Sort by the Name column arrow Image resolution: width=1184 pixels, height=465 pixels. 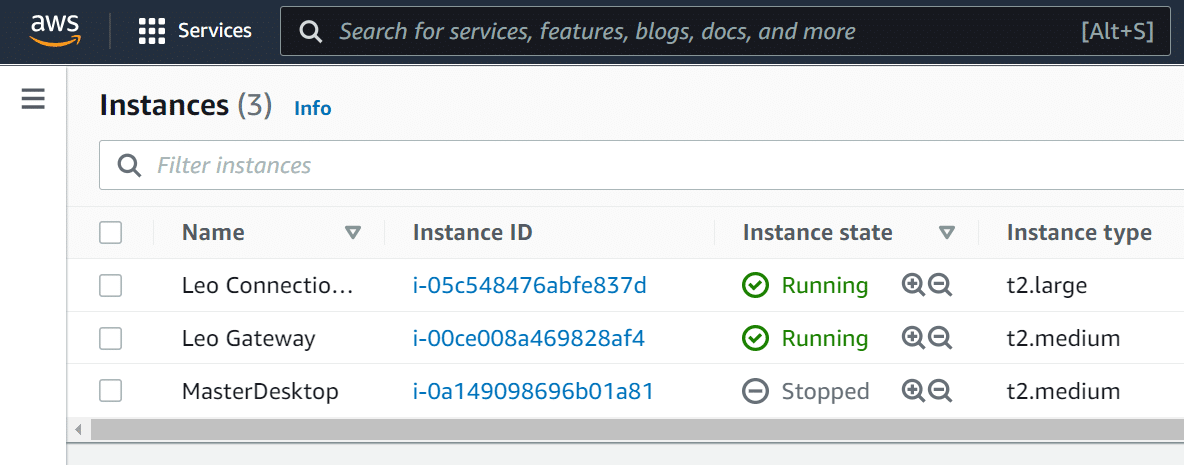click(353, 232)
